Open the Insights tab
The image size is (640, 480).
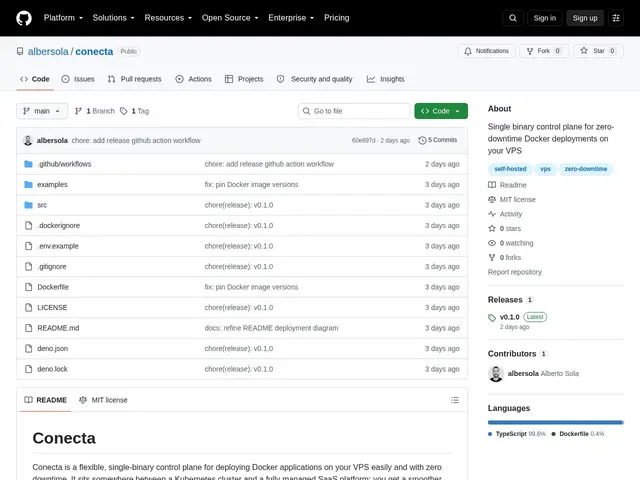(385, 79)
